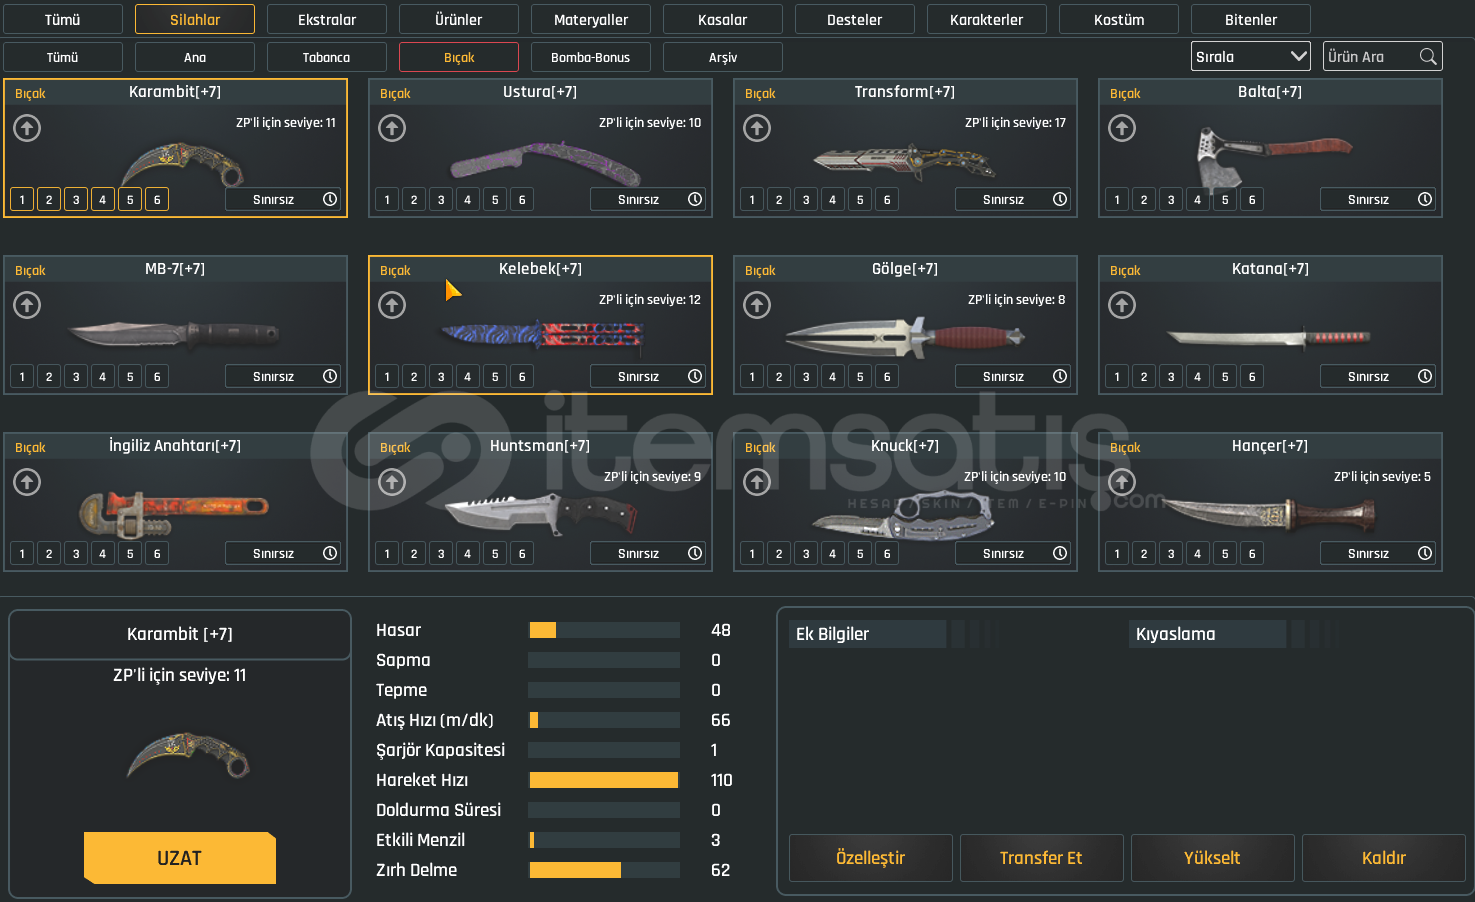Click clock icon on Knuck card

(1060, 553)
